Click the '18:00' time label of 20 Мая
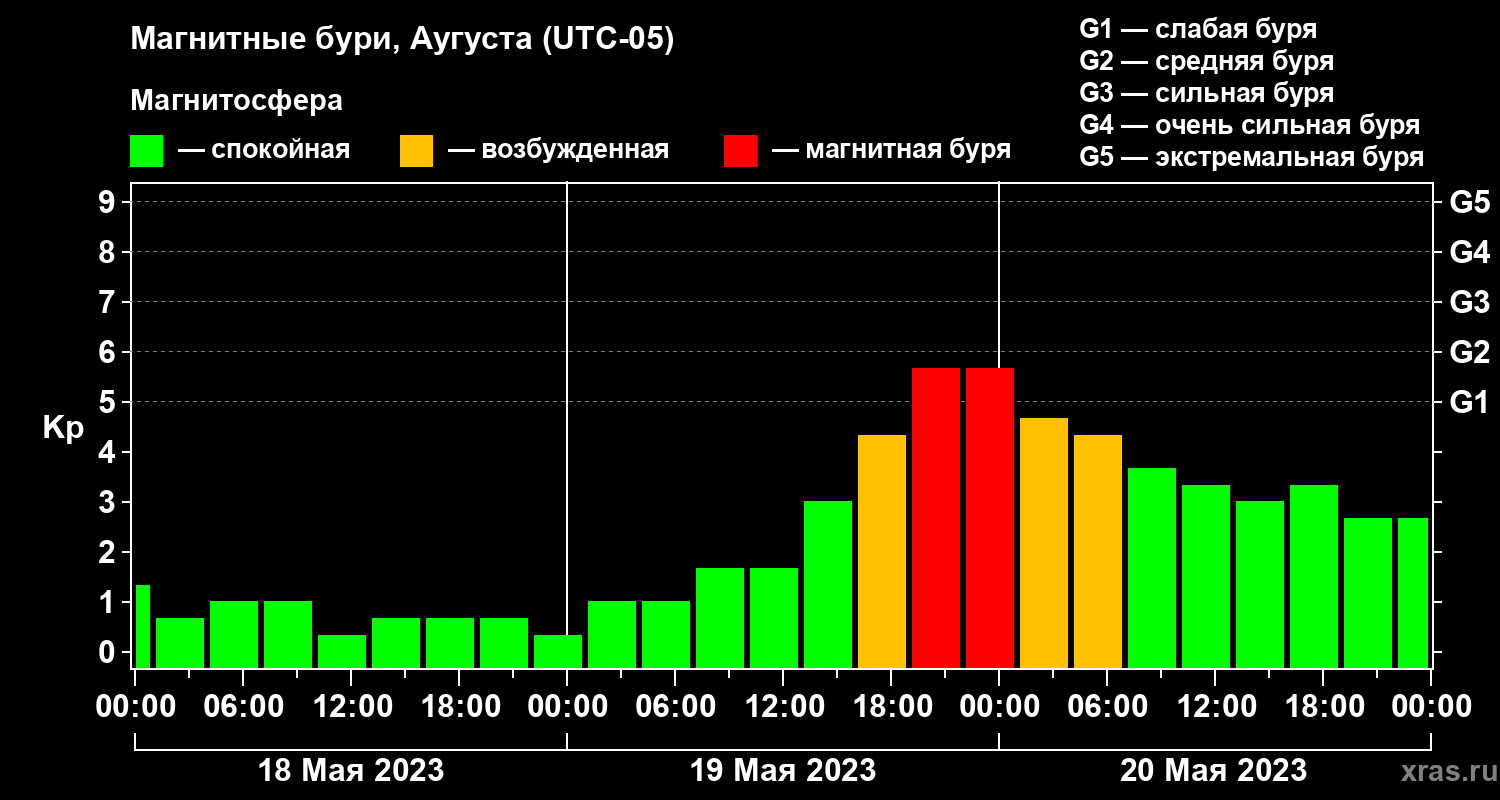Viewport: 1500px width, 800px height. point(1323,707)
